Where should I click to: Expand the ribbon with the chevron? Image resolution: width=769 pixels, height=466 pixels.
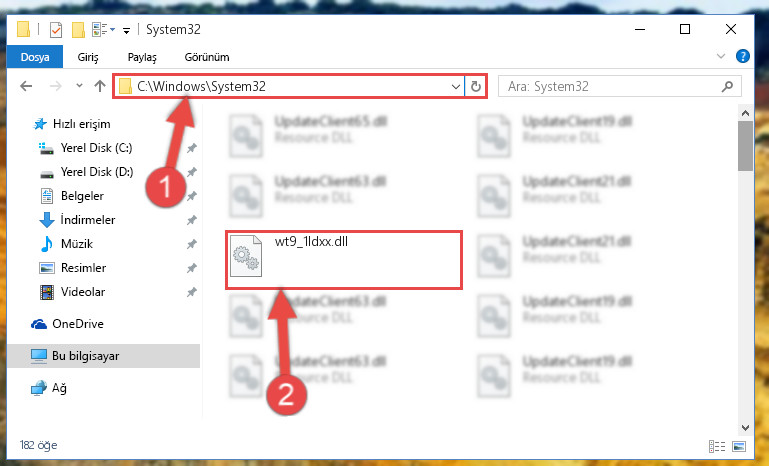[x=720, y=56]
